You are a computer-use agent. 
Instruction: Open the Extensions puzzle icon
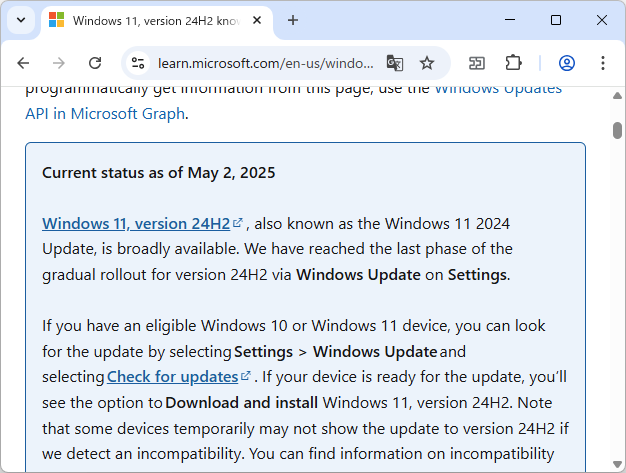tap(513, 63)
